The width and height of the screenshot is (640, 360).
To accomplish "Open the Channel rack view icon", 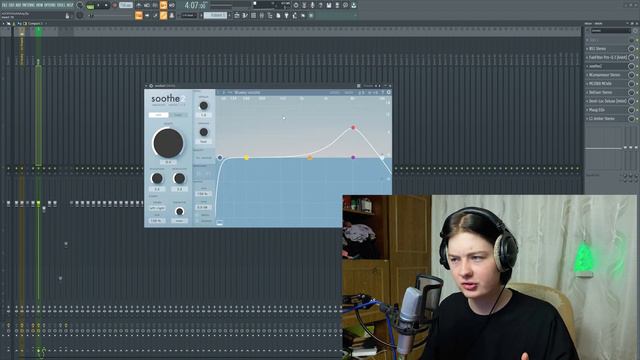I will (253, 16).
